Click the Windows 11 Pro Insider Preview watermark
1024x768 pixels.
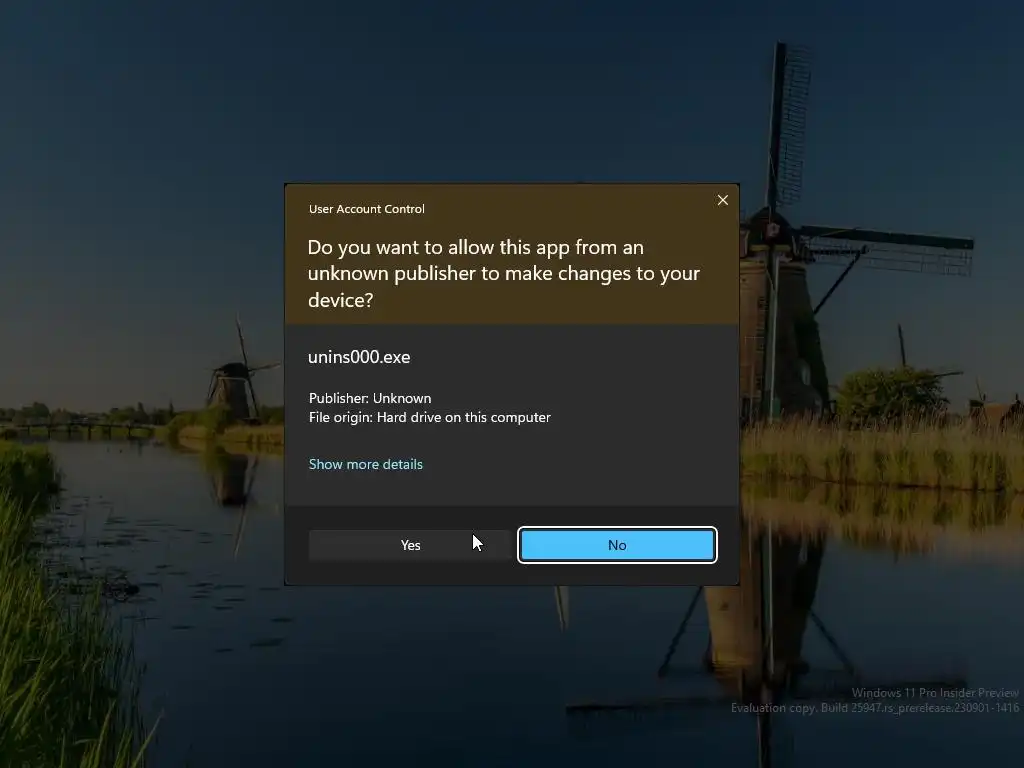click(935, 693)
